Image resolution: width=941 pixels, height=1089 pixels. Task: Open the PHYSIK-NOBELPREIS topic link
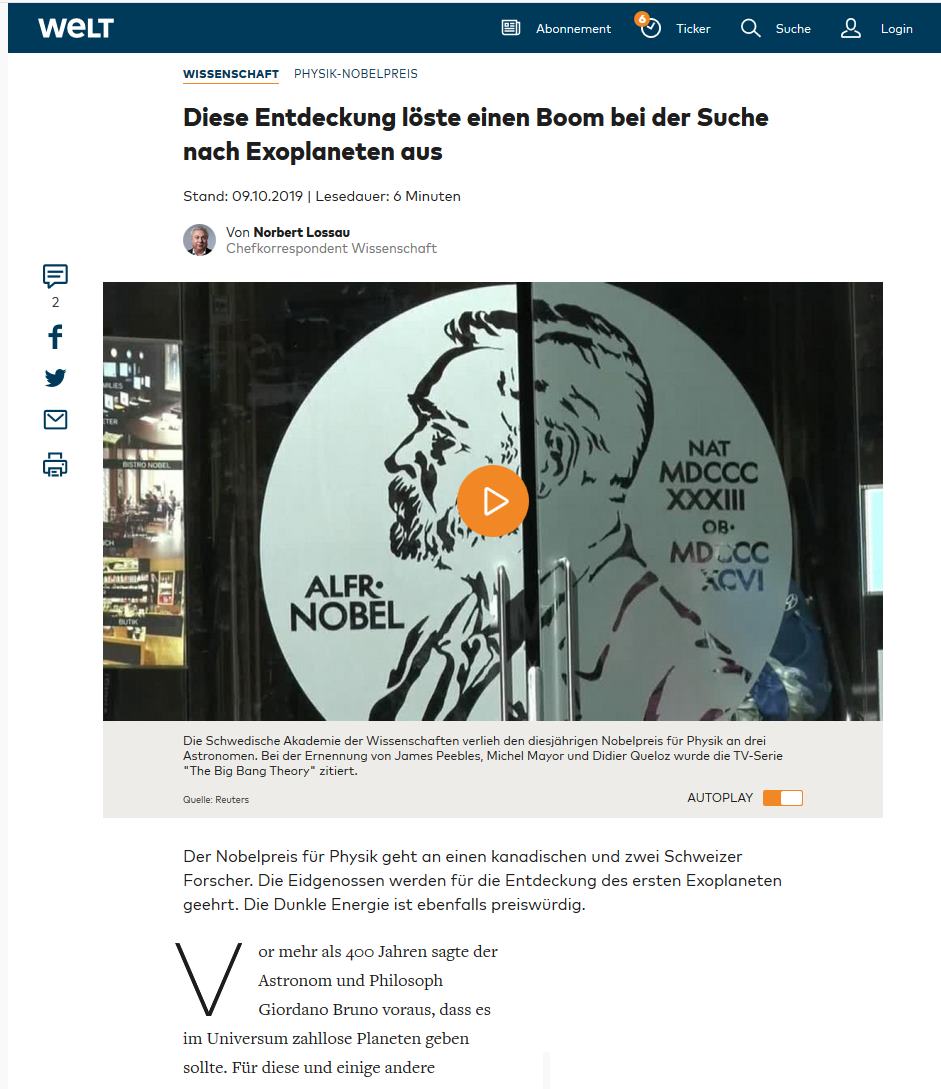point(356,74)
